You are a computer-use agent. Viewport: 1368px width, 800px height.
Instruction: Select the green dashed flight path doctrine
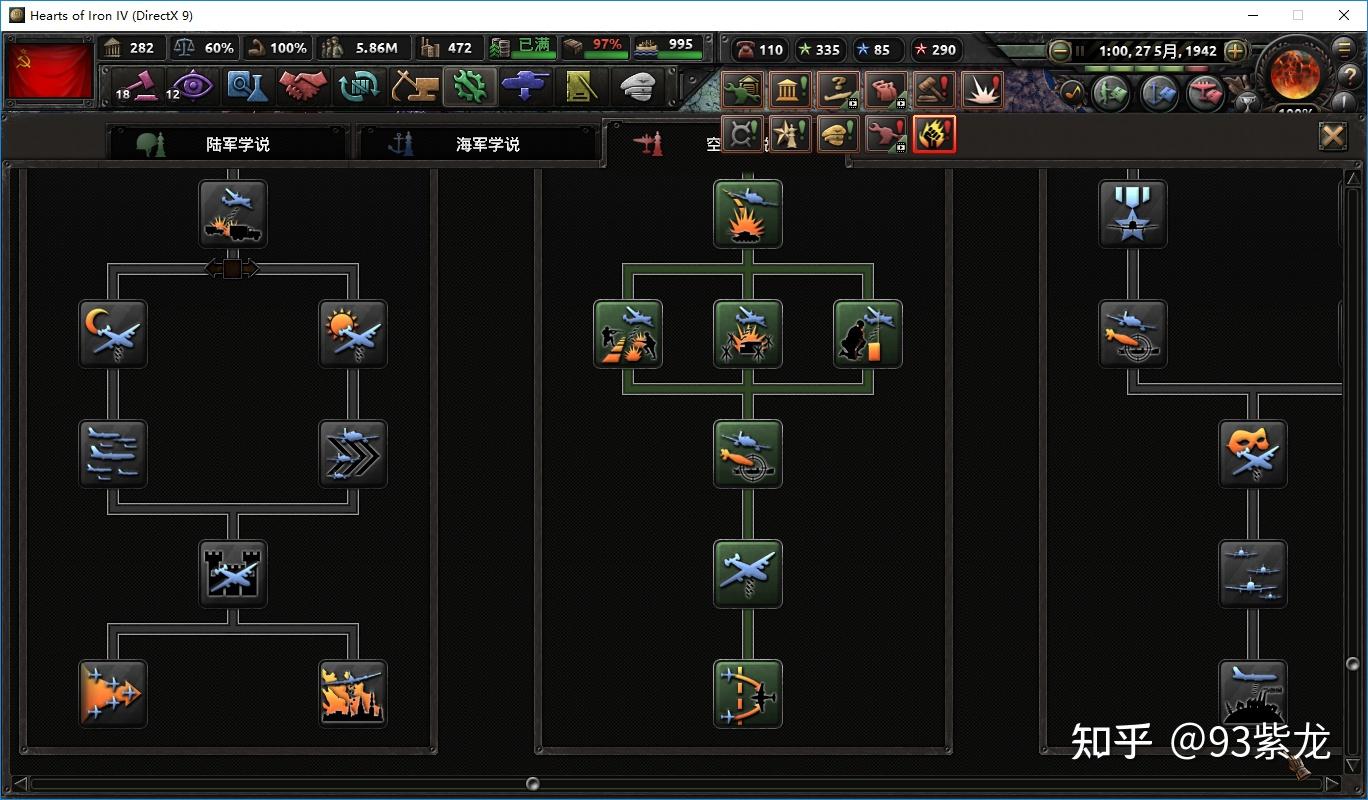(748, 694)
